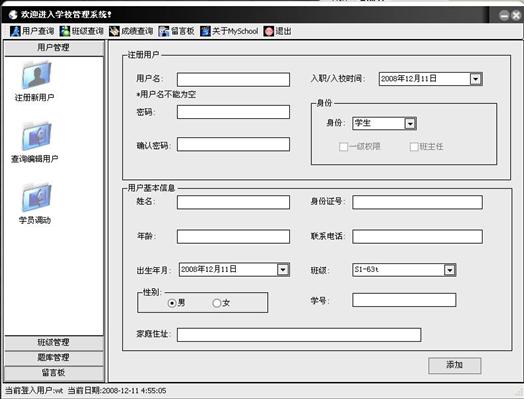Click the *用户名不能为空 warning text
Screen dimensions: 524x399
[166, 95]
